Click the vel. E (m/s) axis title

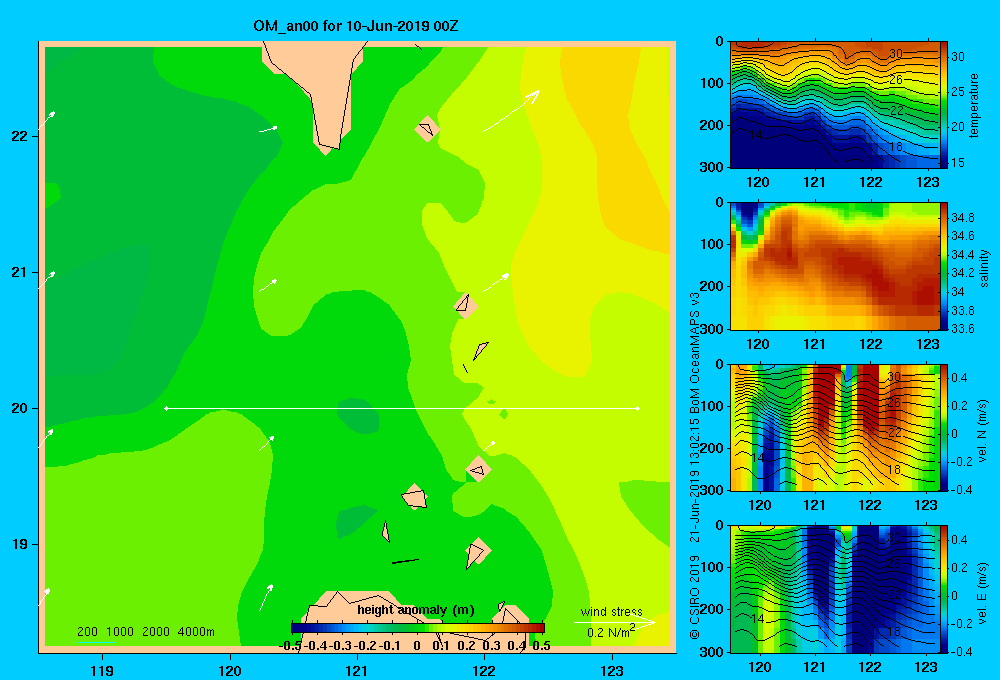coord(983,593)
